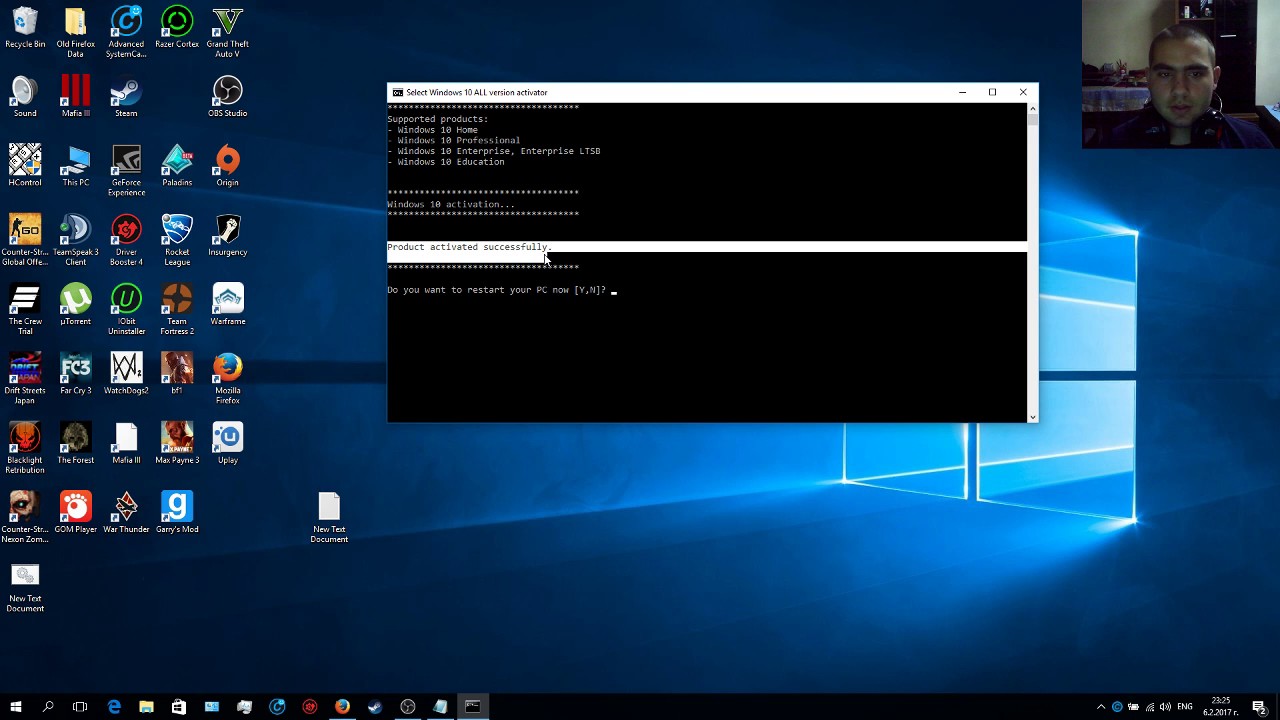The width and height of the screenshot is (1280, 720).
Task: Switch to Steam taskbar button
Action: (375, 707)
